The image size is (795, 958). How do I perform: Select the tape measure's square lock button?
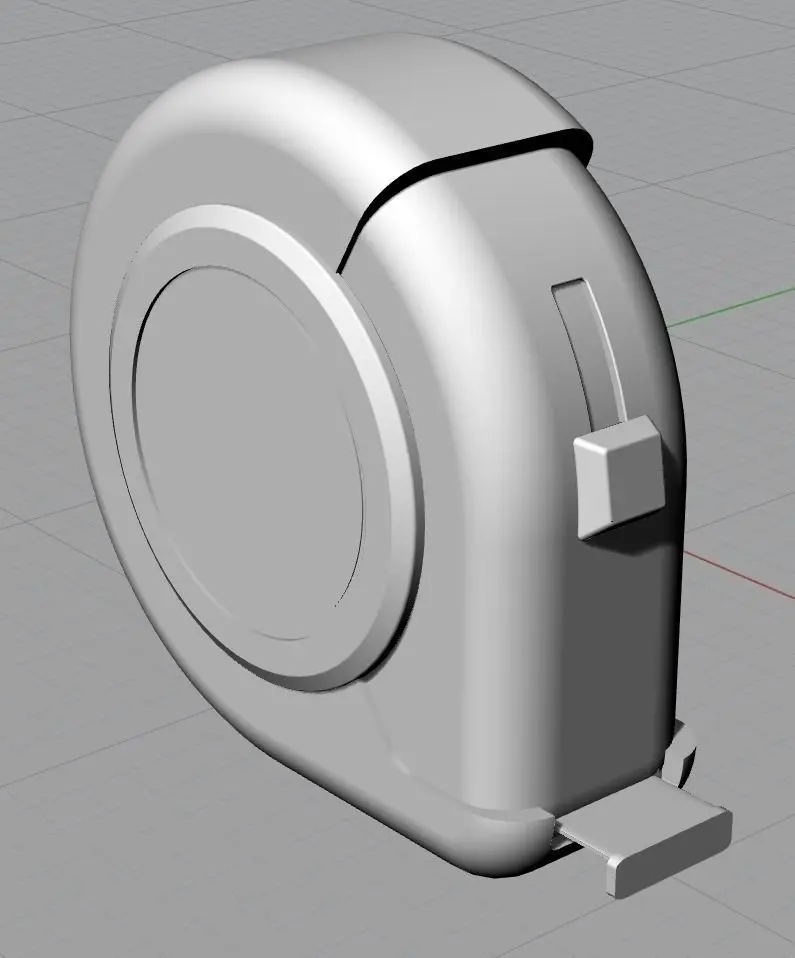tap(618, 477)
